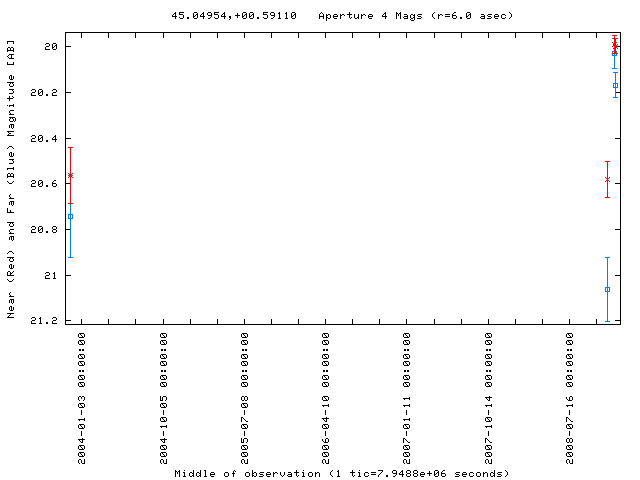Screen dimensions: 640x480
Task: Click date label 2005-07-08 00:00:00
Action: tap(244, 398)
